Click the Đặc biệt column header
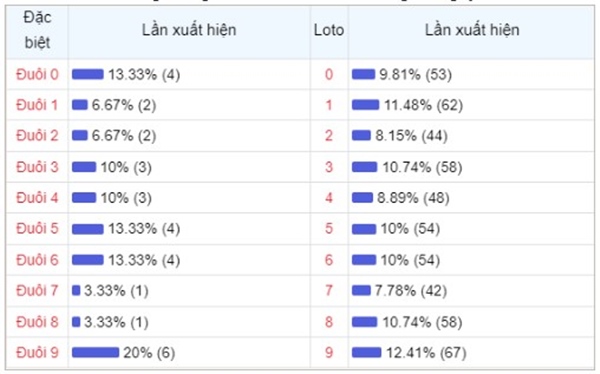 [x=37, y=30]
